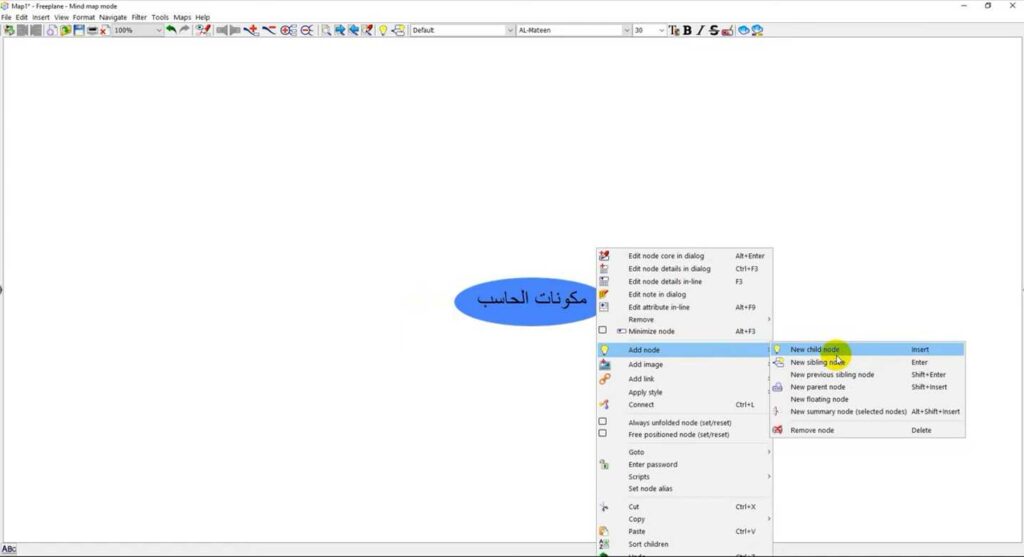Click the new sibling node toolbar icon

coord(398,30)
